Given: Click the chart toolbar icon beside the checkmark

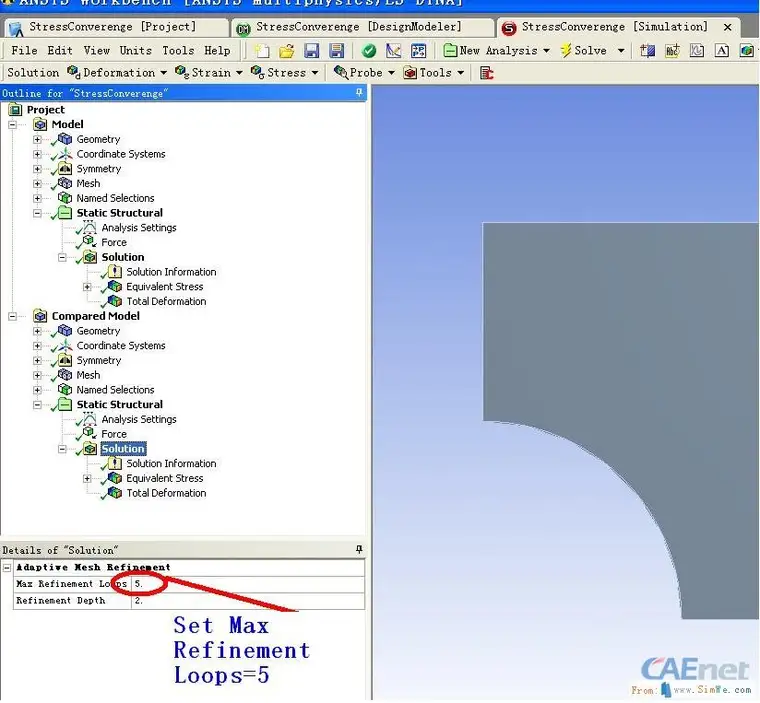Looking at the screenshot, I should coord(394,50).
